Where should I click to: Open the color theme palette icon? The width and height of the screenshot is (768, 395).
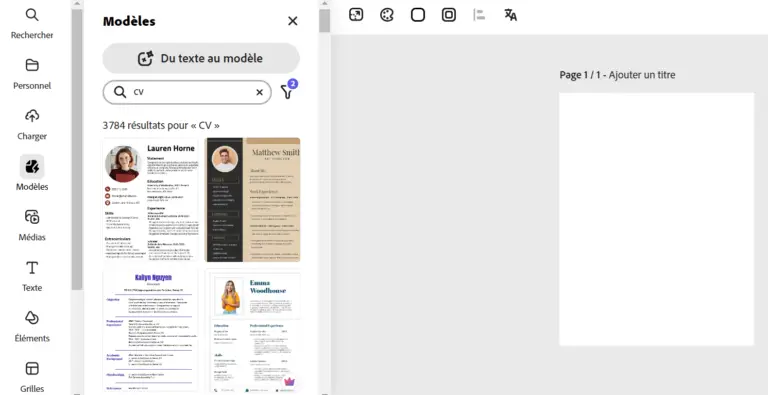(x=387, y=15)
